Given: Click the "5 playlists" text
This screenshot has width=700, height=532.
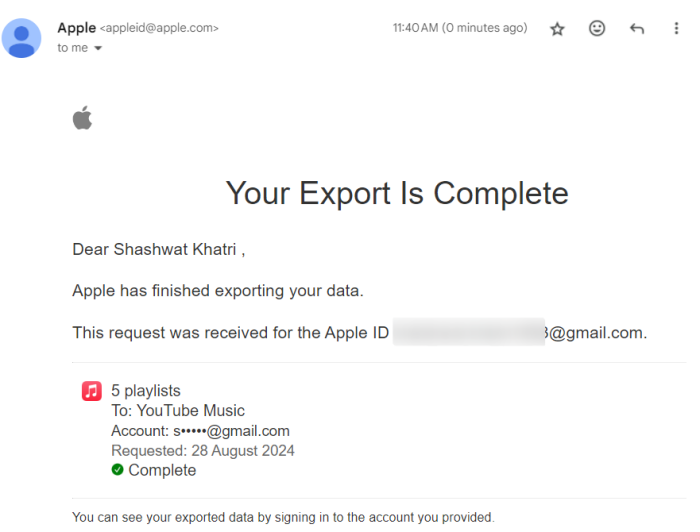Looking at the screenshot, I should [146, 391].
